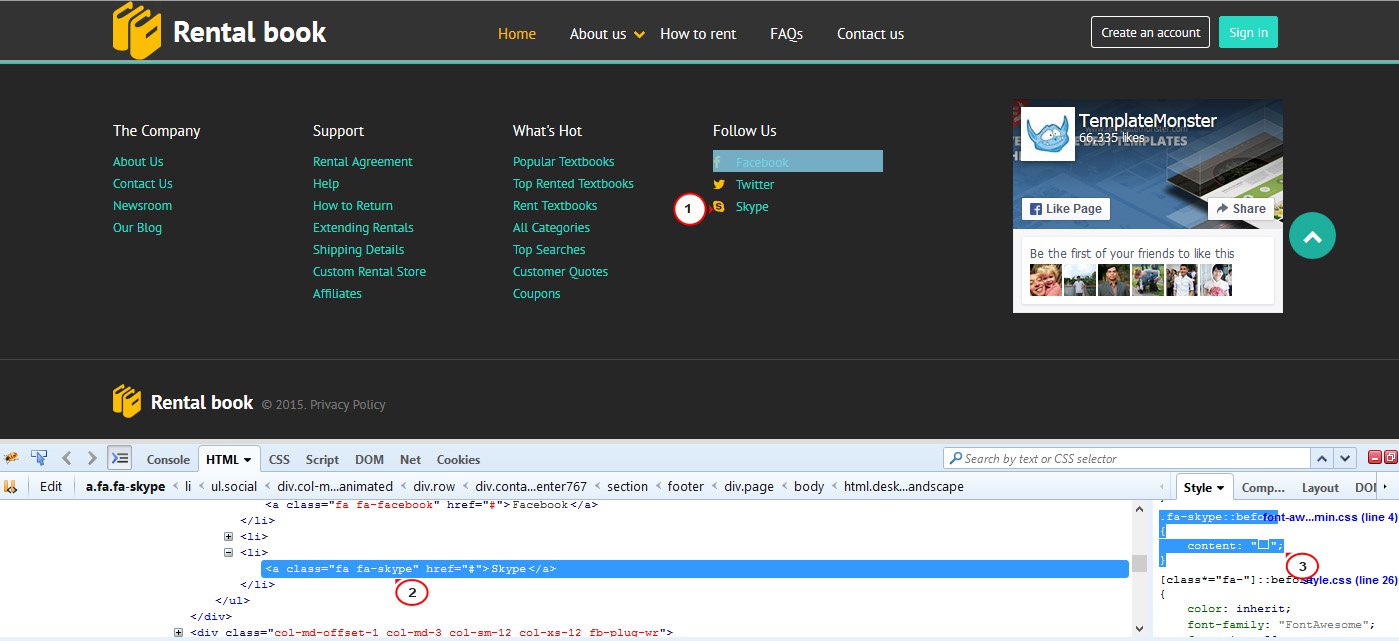The height and width of the screenshot is (641, 1399).
Task: Click the Skype icon under Follow Us
Action: [719, 206]
